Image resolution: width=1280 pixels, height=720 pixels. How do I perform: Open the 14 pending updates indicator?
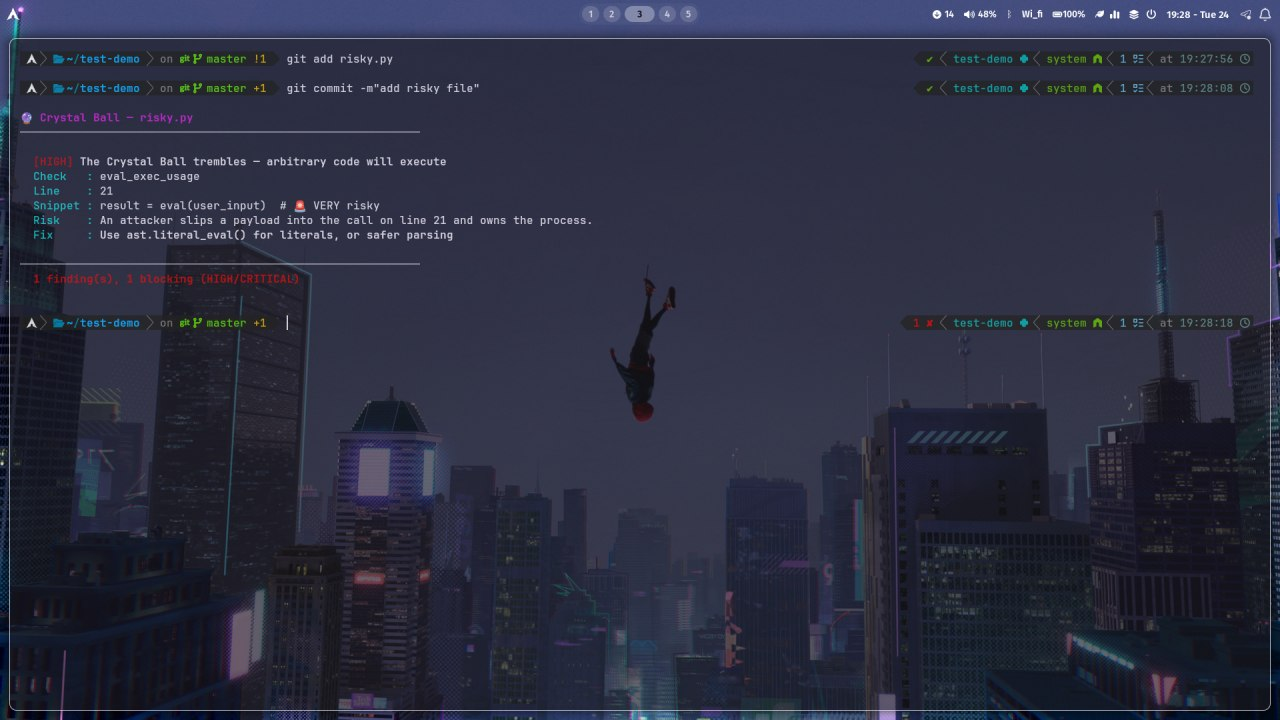pos(943,14)
